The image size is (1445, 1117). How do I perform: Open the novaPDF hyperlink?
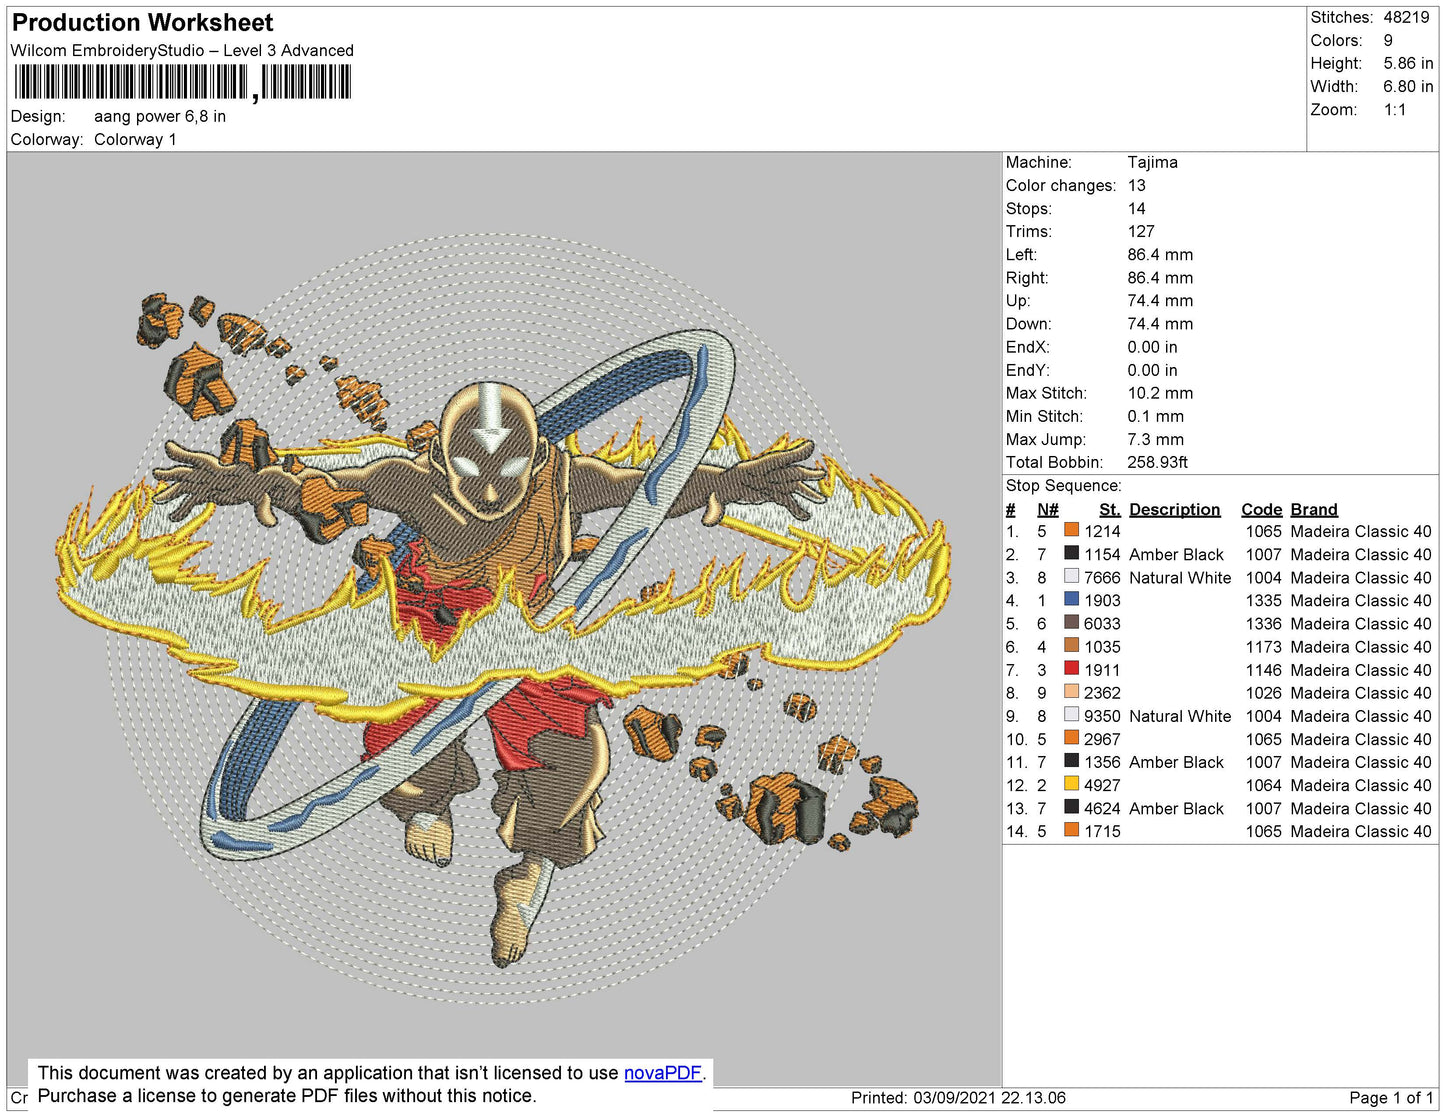pos(663,1073)
